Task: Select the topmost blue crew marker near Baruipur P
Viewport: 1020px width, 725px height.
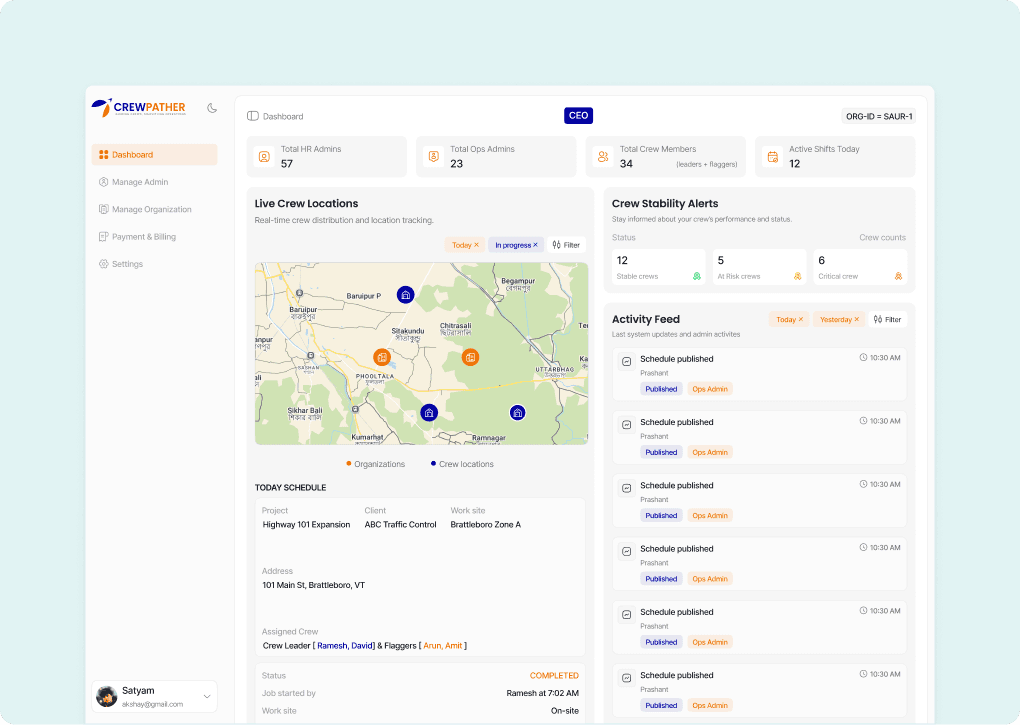Action: (405, 294)
